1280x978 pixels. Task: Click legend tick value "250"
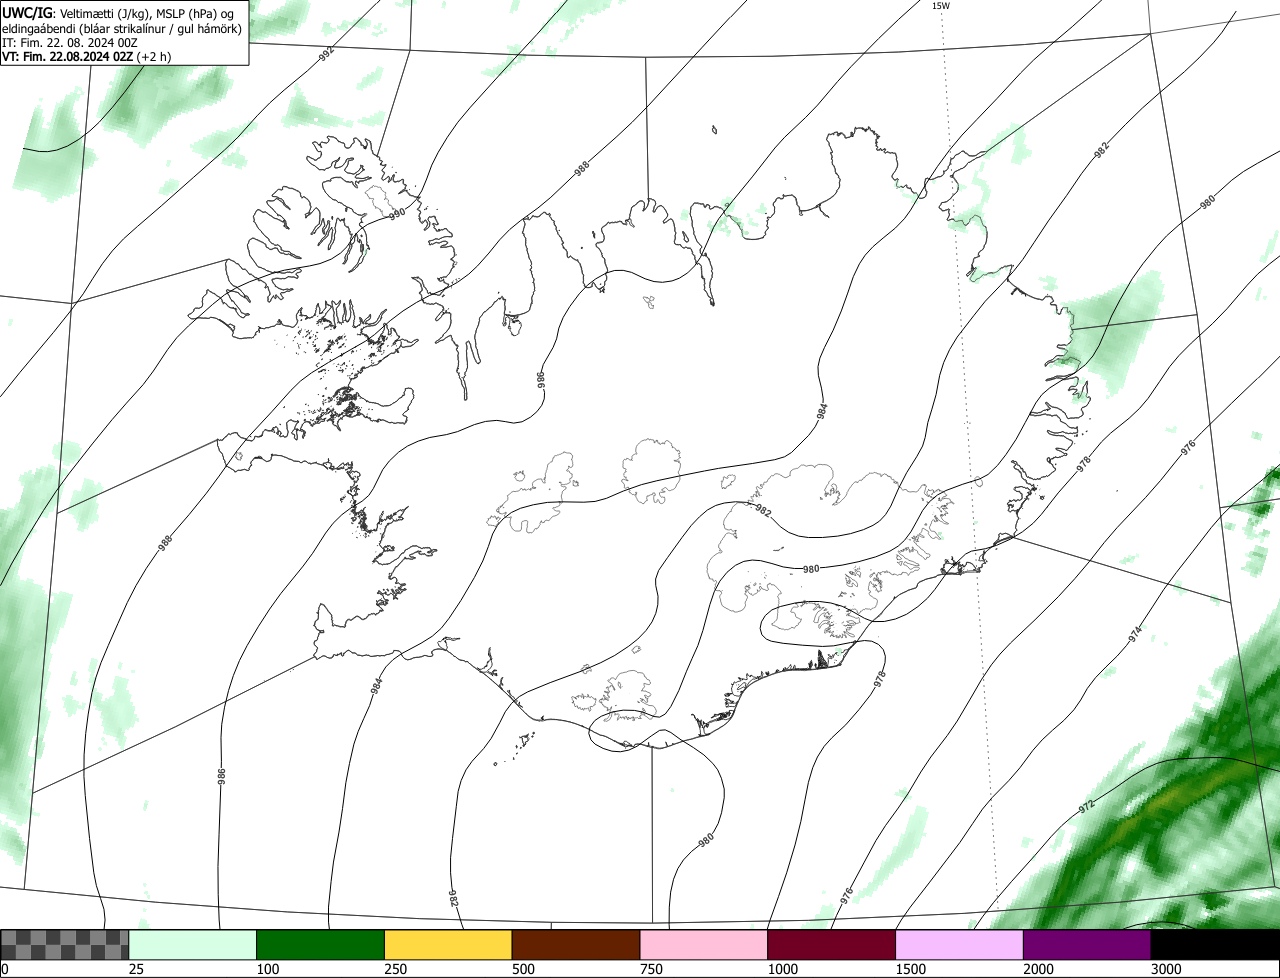pyautogui.click(x=394, y=970)
